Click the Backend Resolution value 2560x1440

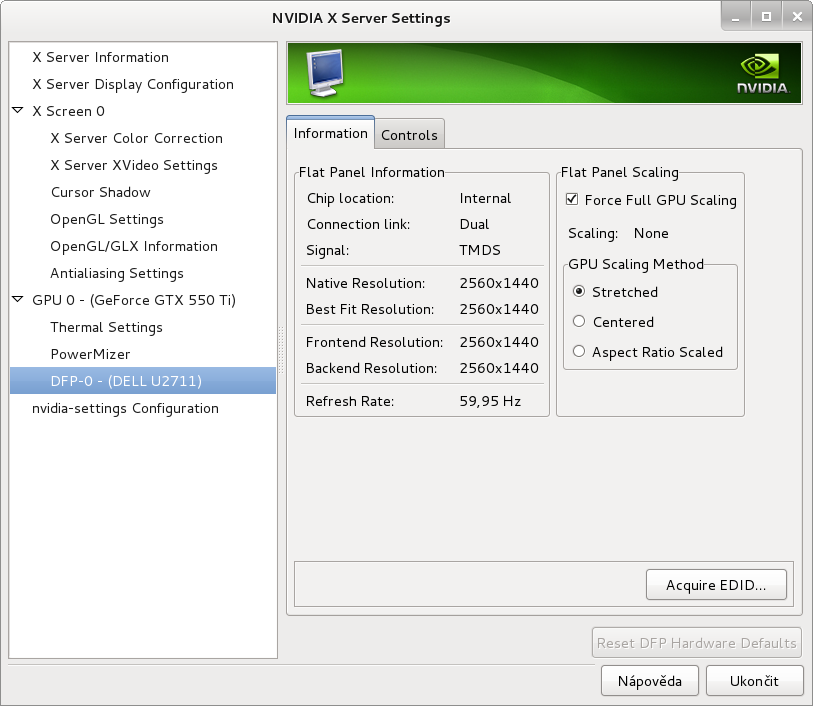click(x=499, y=368)
